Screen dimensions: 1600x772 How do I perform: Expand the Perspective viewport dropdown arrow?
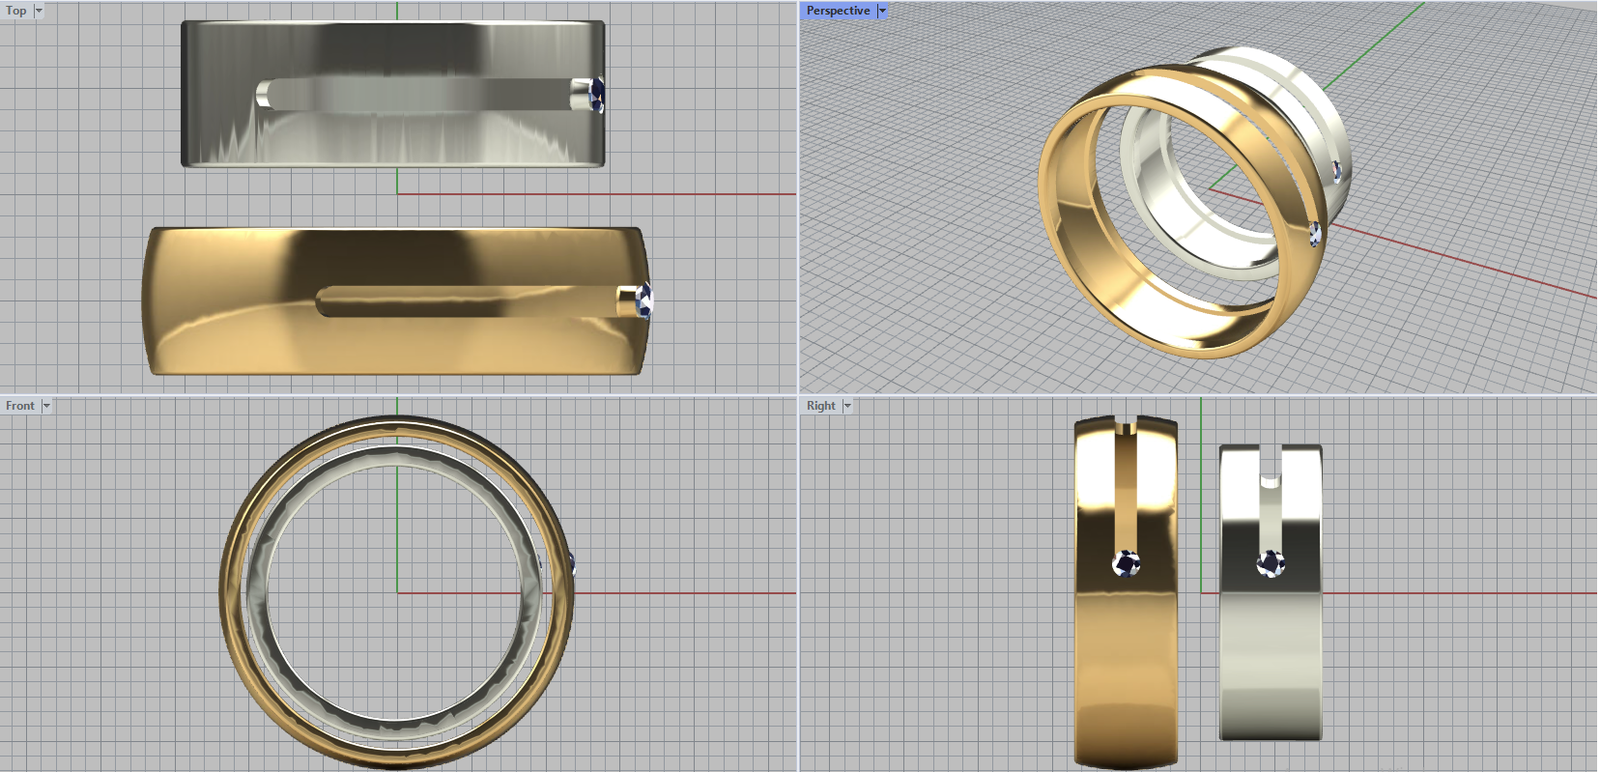point(882,11)
